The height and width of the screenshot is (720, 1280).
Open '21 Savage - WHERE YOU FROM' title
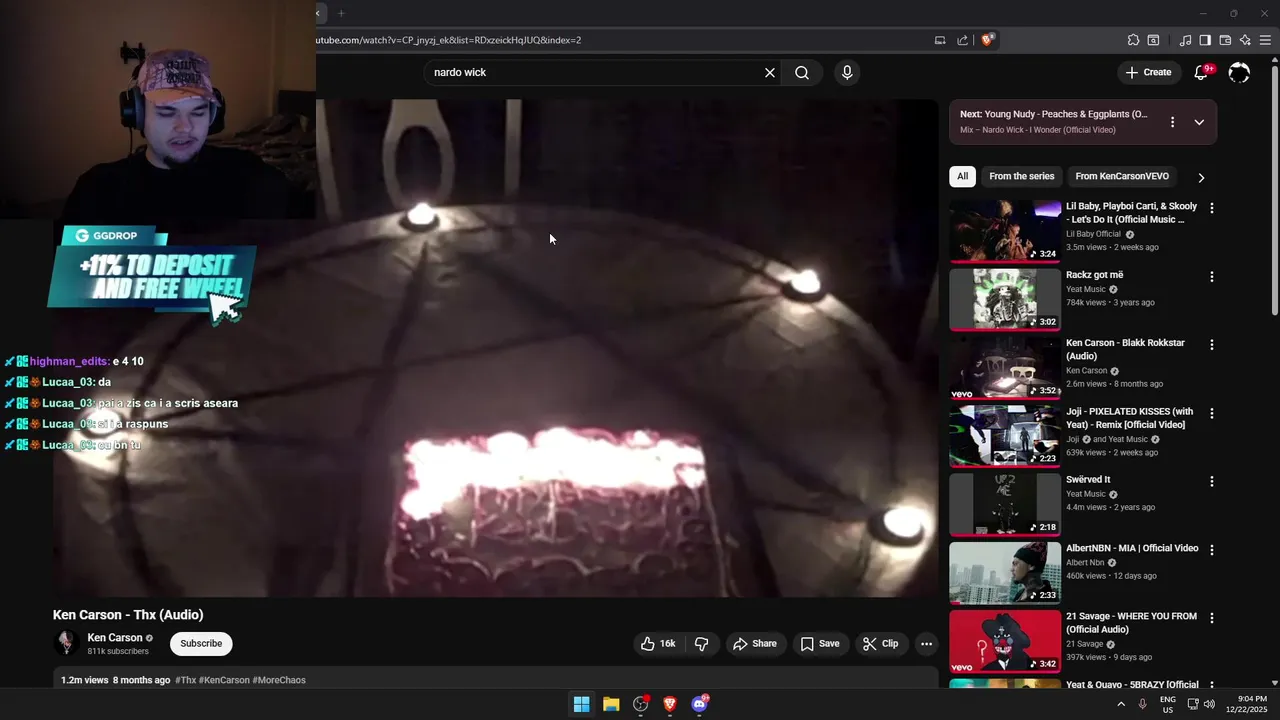pos(1131,622)
